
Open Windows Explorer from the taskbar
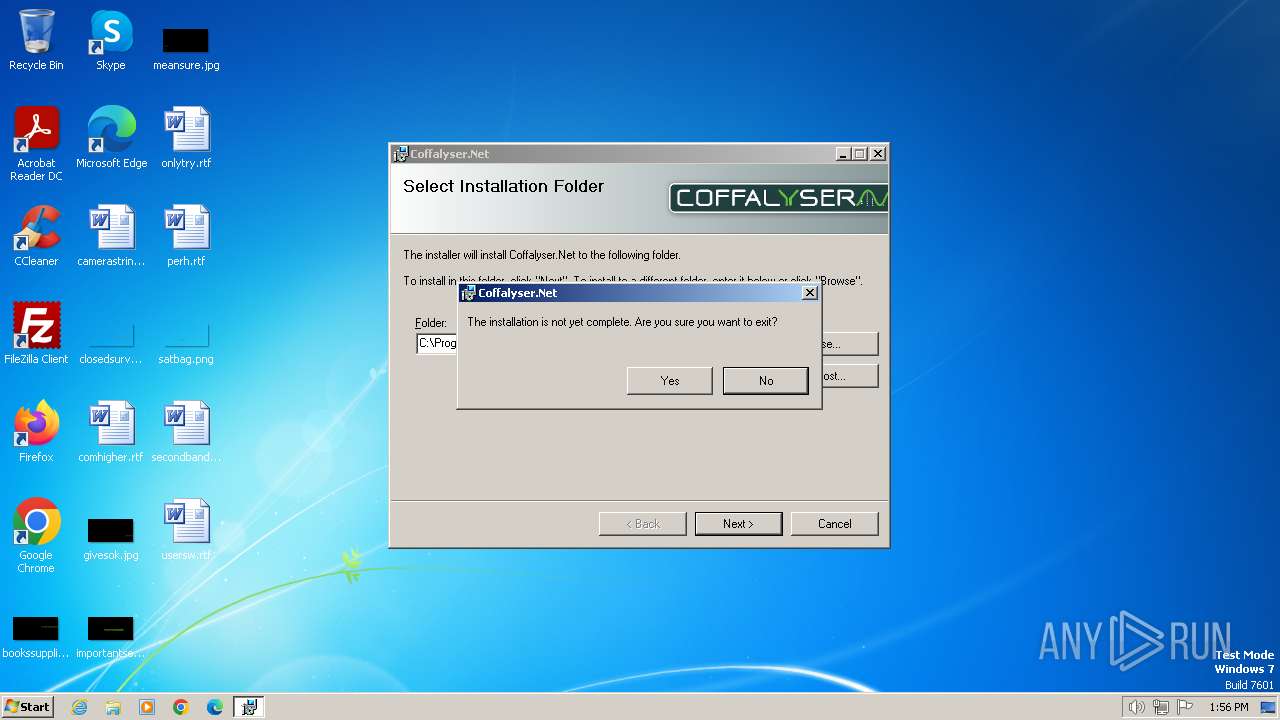[x=113, y=707]
